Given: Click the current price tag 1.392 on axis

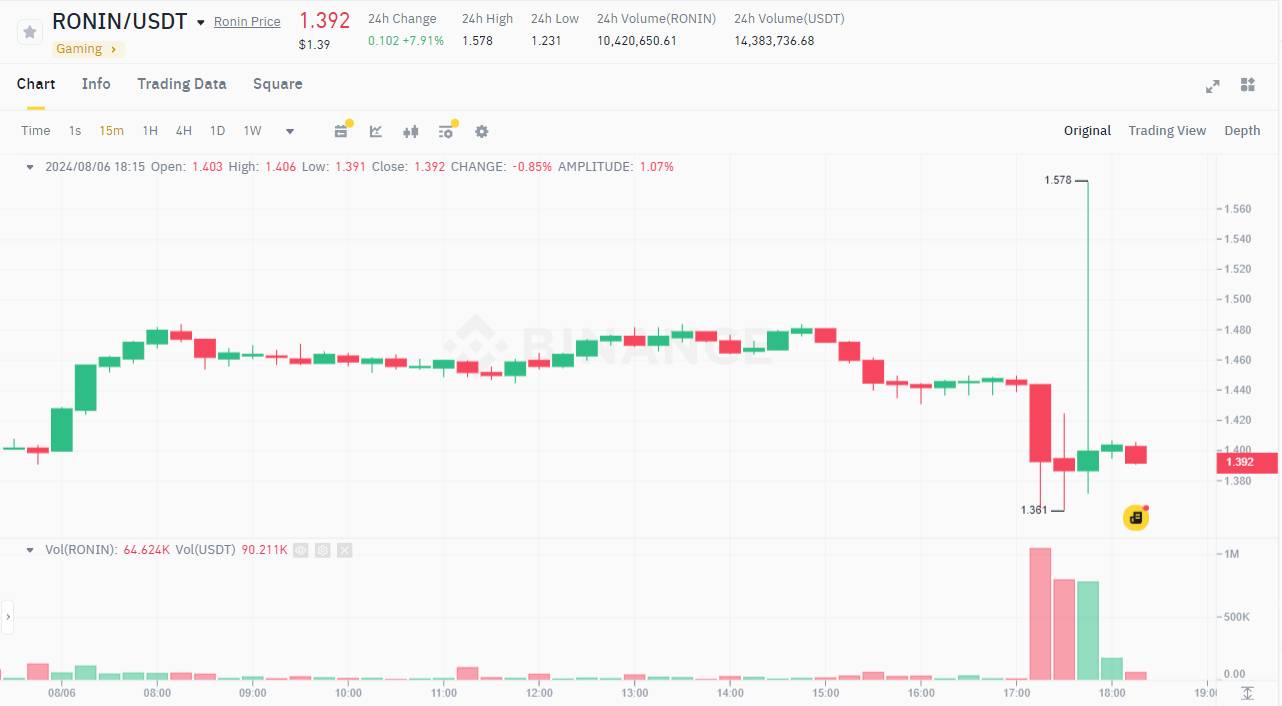Looking at the screenshot, I should coord(1247,462).
